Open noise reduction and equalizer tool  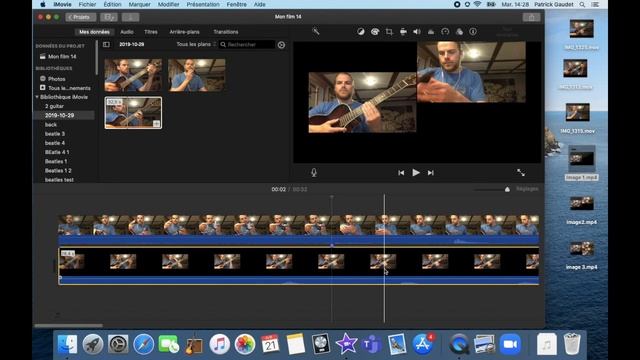click(x=431, y=31)
